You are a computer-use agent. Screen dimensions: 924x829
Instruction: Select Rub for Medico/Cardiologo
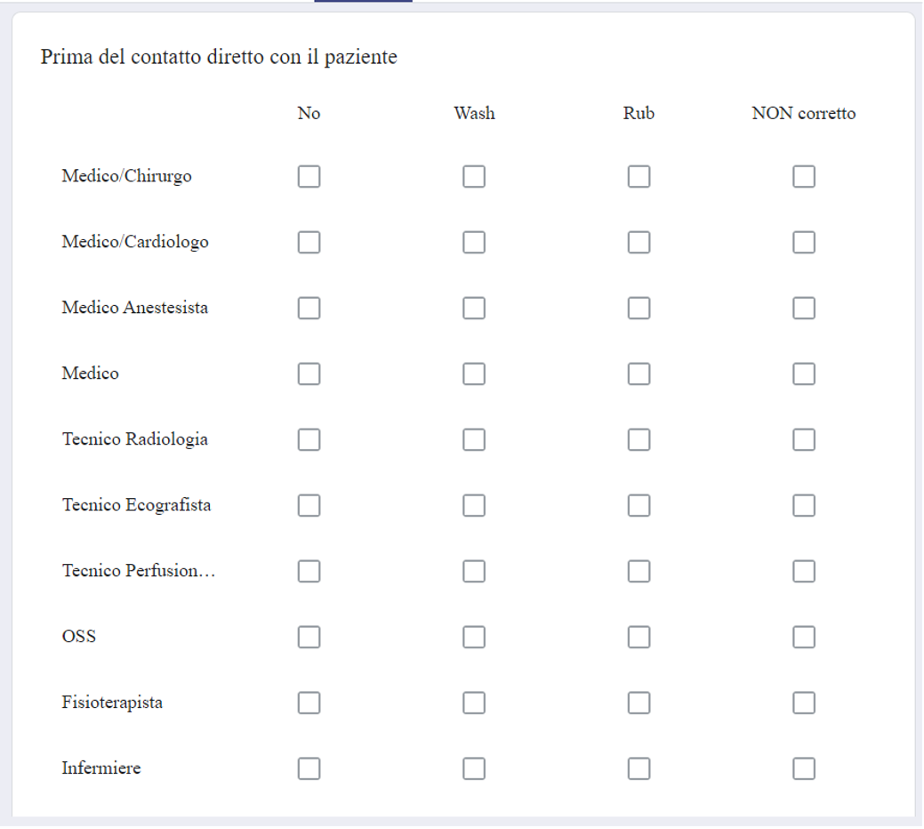point(639,242)
